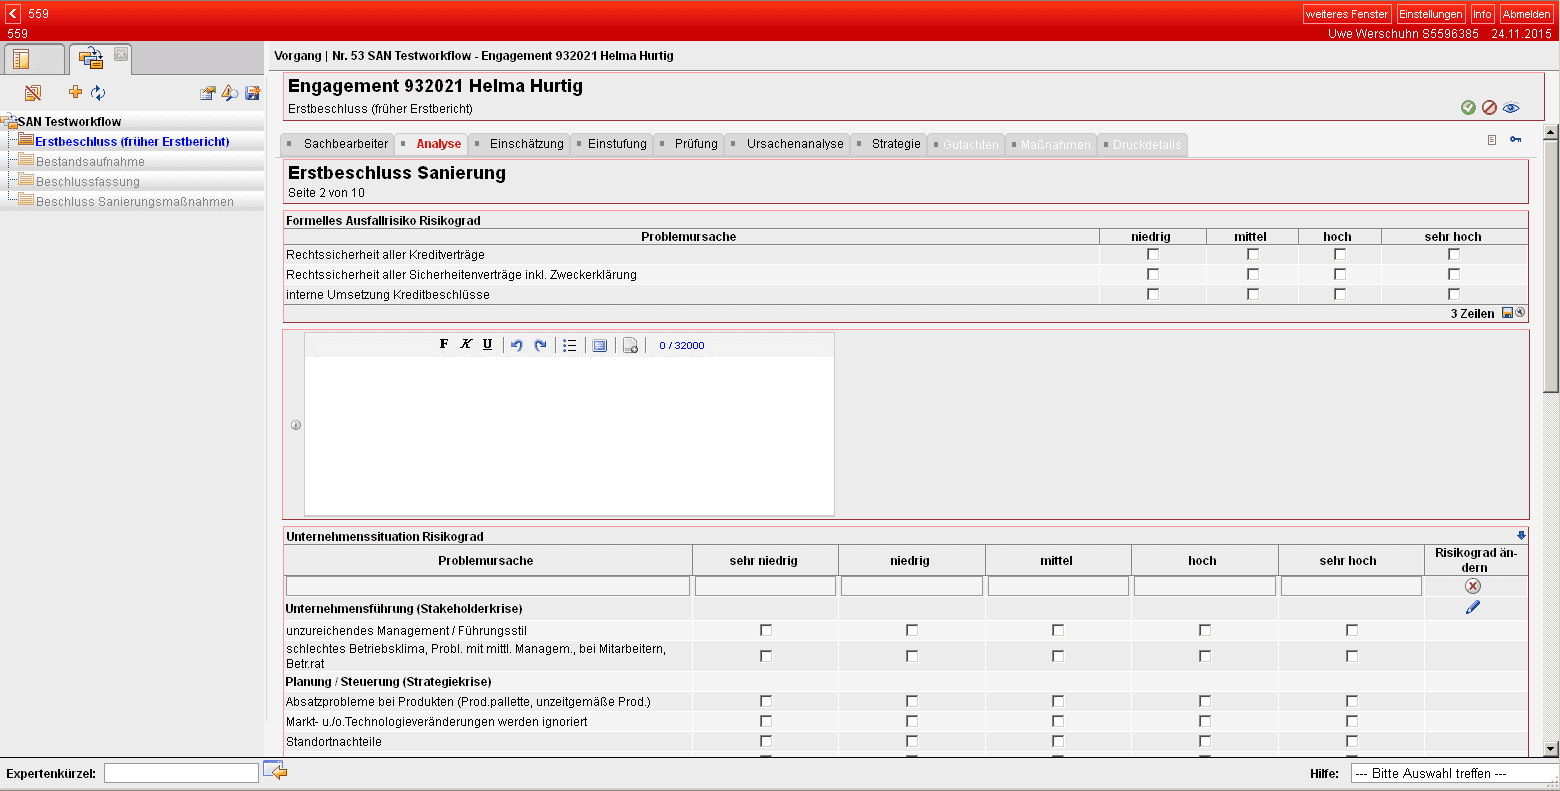
Task: Check sehr niedrig for unzureichendes Management
Action: [x=766, y=630]
